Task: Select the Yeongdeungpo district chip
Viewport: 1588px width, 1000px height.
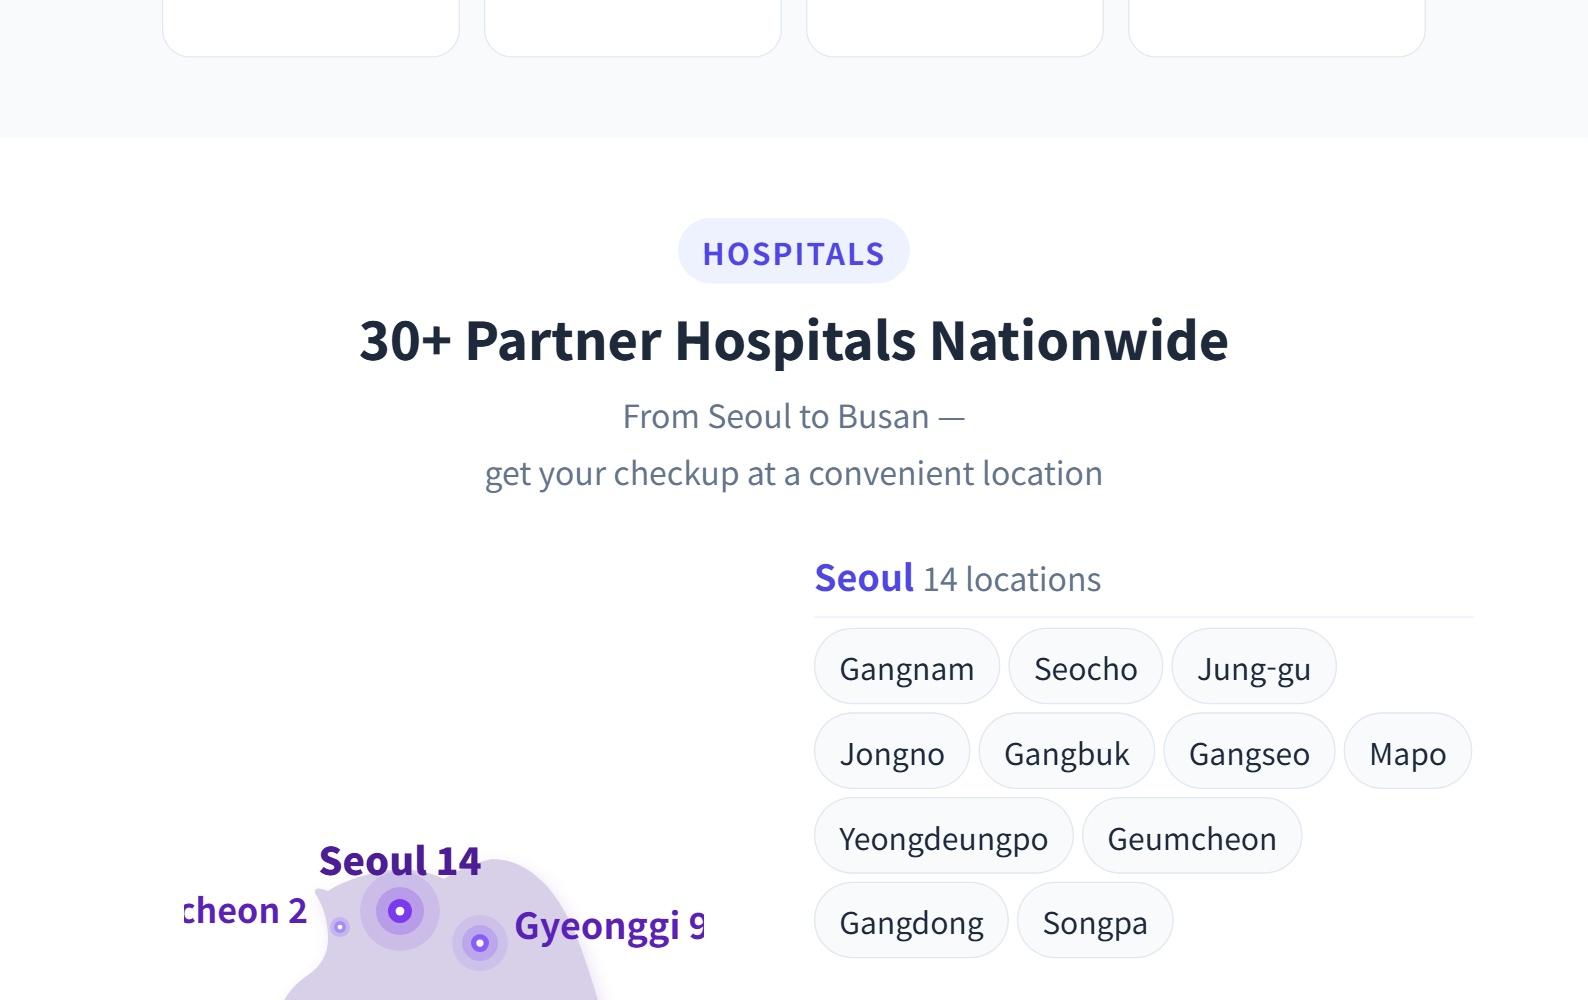Action: point(943,837)
